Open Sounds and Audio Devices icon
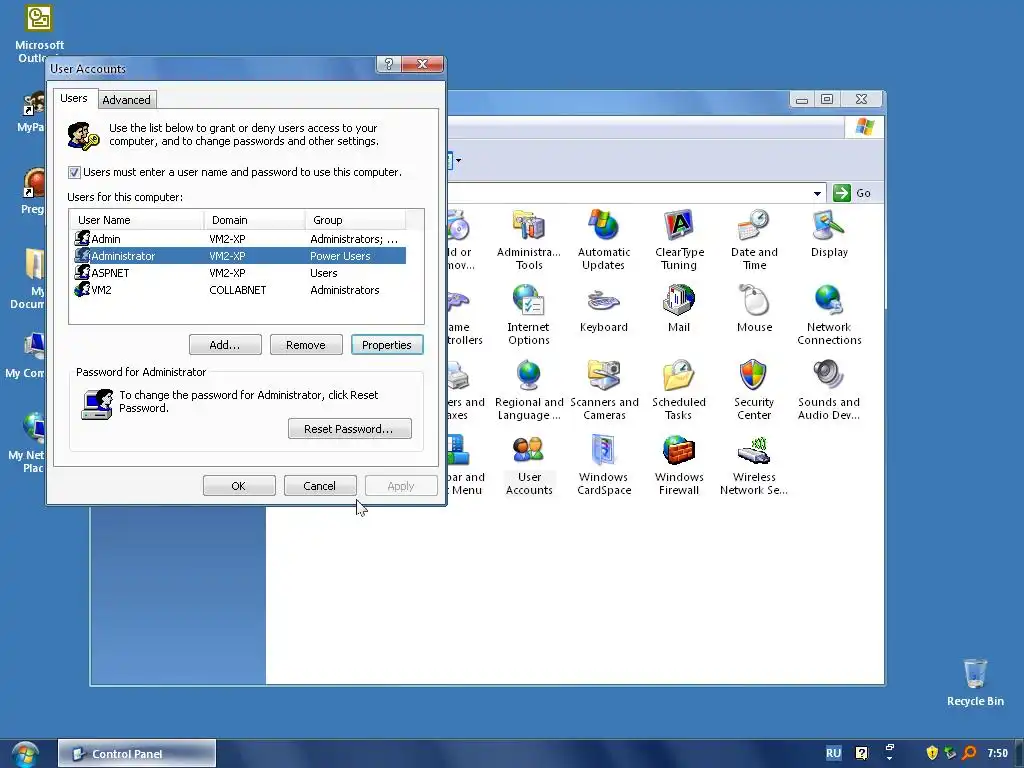The height and width of the screenshot is (768, 1024). coord(829,390)
